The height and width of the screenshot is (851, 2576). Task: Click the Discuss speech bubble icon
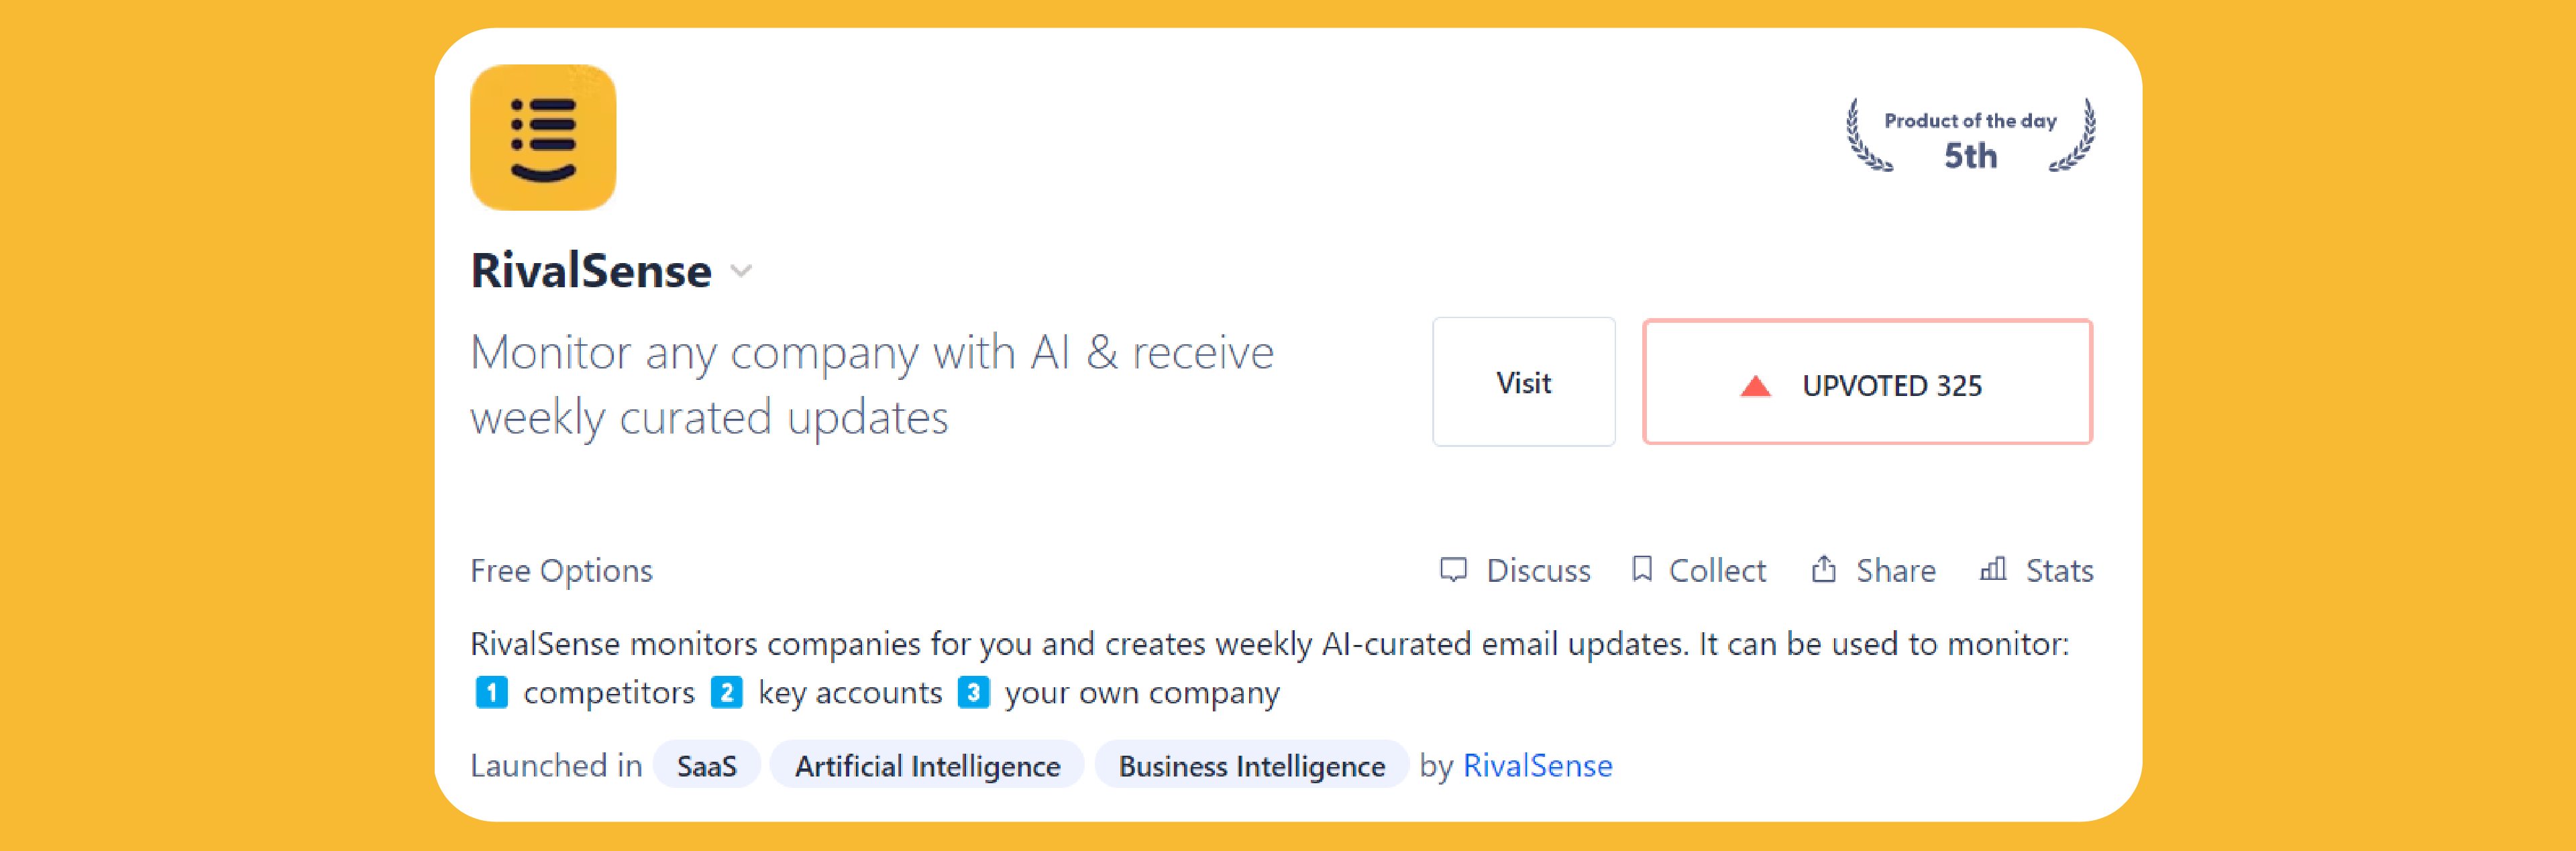[1453, 570]
